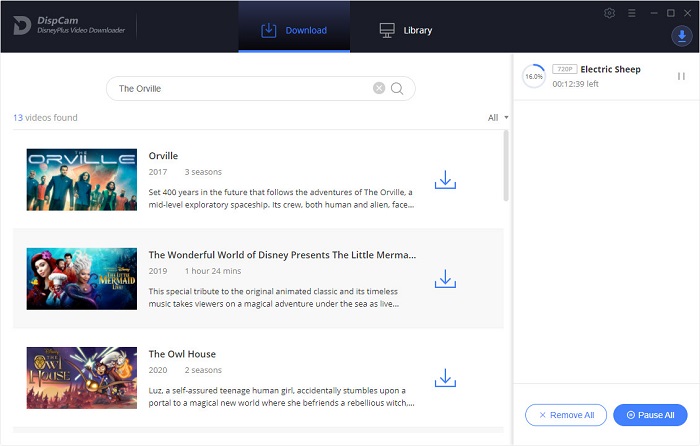This screenshot has width=700, height=446.
Task: Click the Orville '3 seasons' text
Action: pyautogui.click(x=203, y=172)
